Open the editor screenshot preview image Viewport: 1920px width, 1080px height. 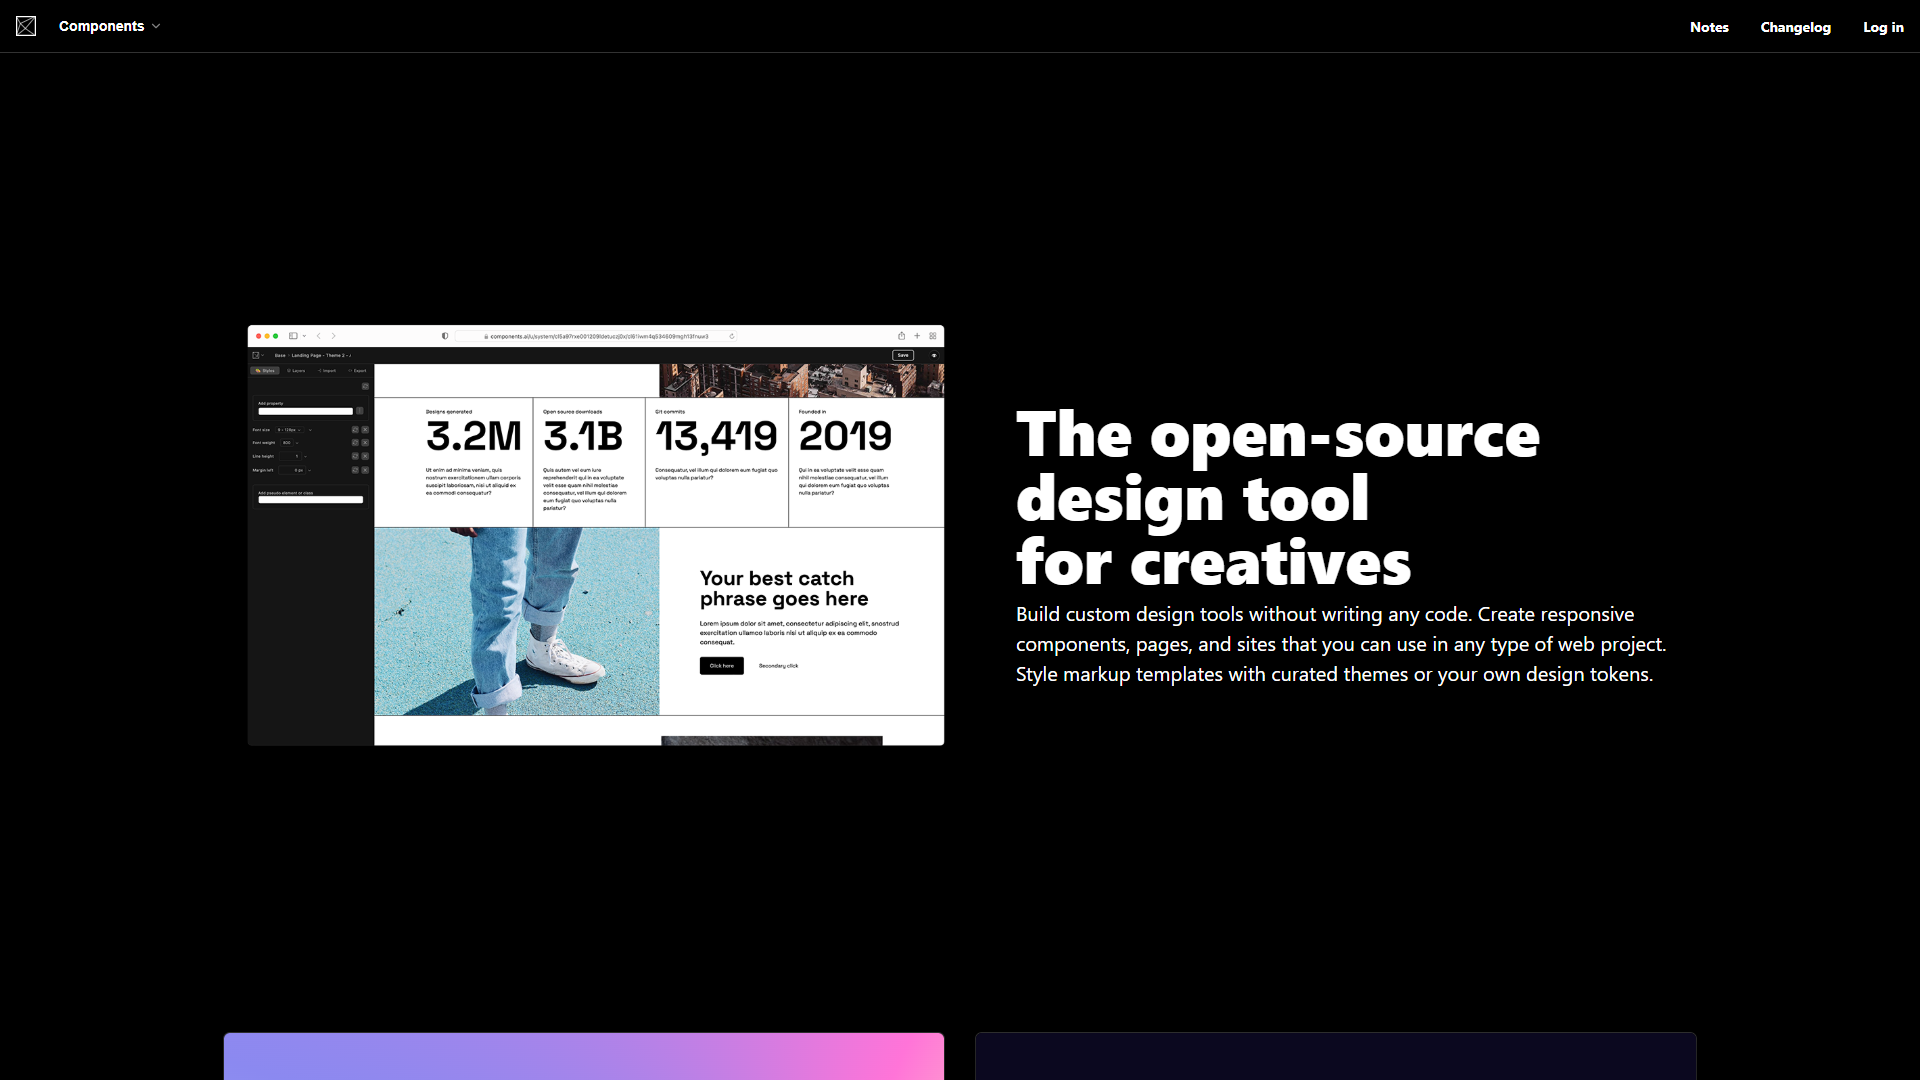(x=596, y=535)
